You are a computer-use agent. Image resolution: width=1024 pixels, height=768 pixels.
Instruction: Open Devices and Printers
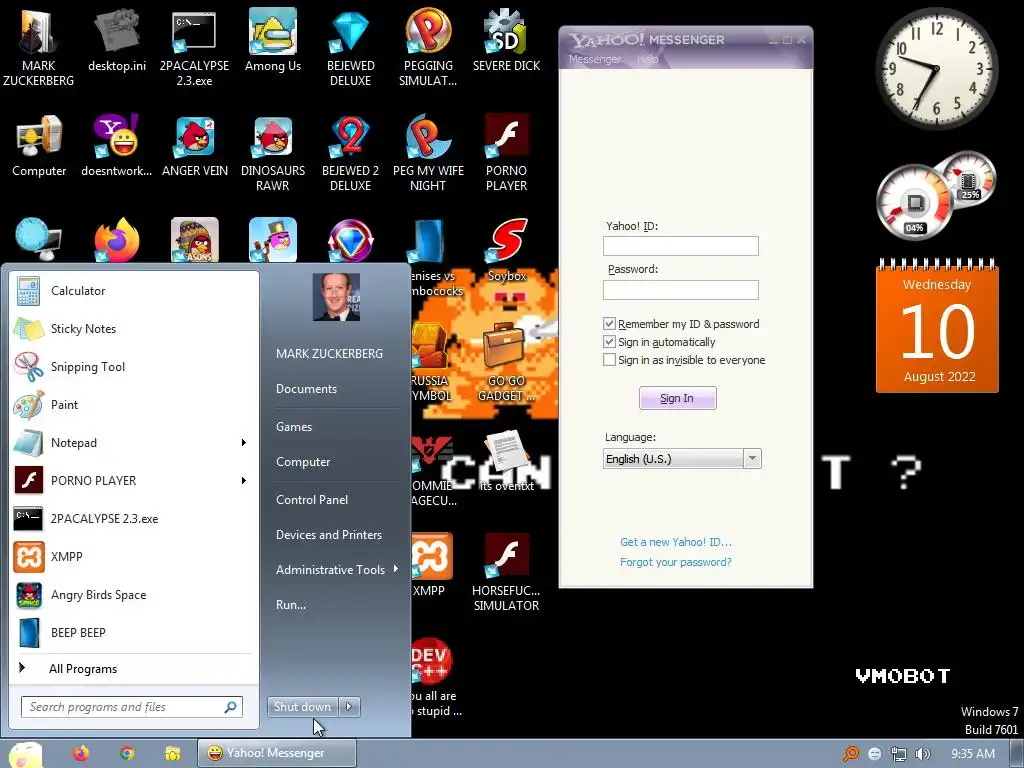click(x=328, y=535)
